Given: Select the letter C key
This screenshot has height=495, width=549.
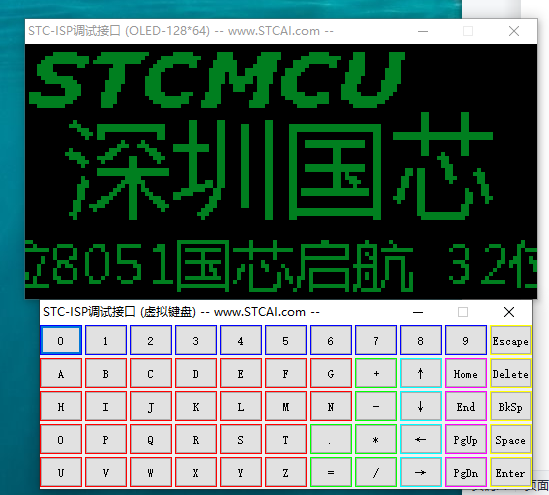Looking at the screenshot, I should click(151, 374).
